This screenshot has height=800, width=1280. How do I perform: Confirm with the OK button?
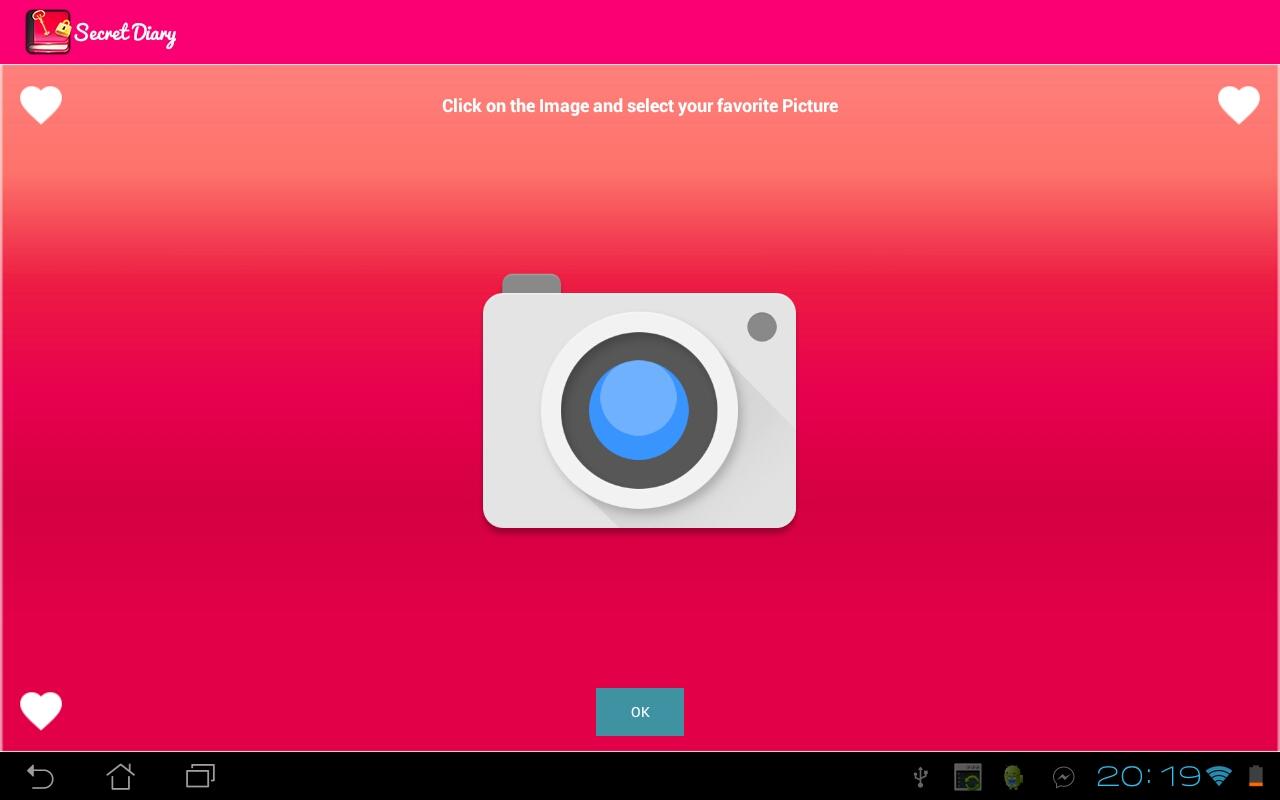pyautogui.click(x=640, y=712)
